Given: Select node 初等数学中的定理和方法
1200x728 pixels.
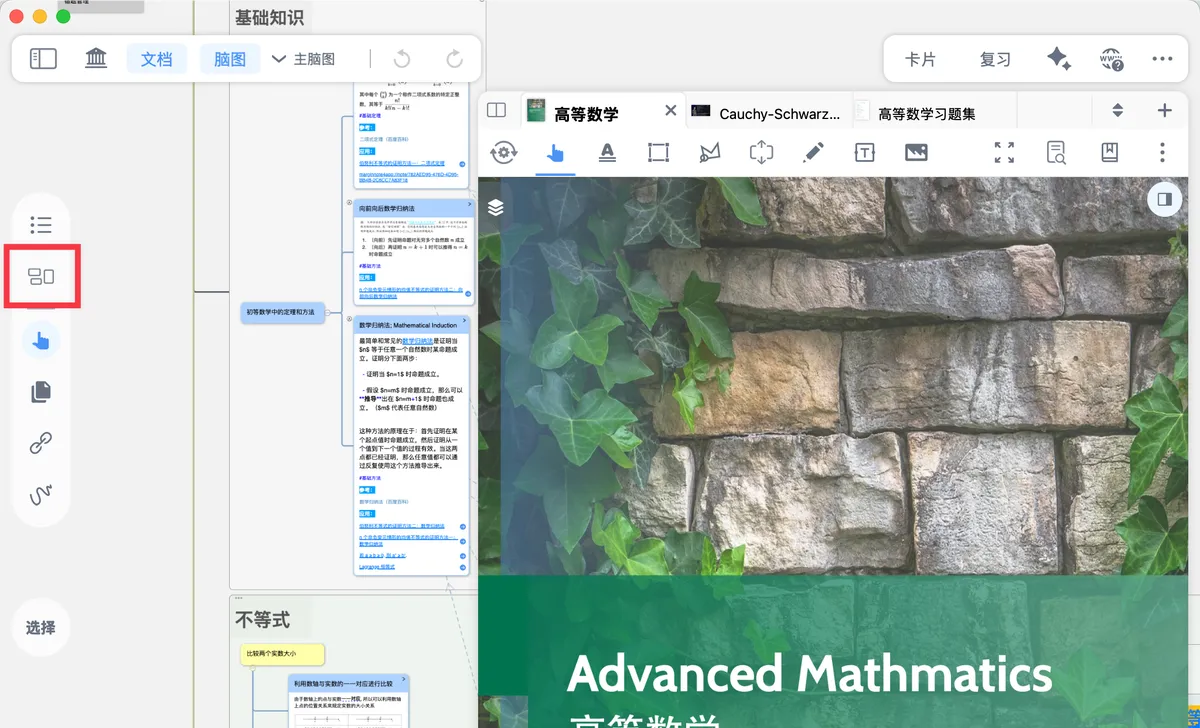Looking at the screenshot, I should click(283, 312).
